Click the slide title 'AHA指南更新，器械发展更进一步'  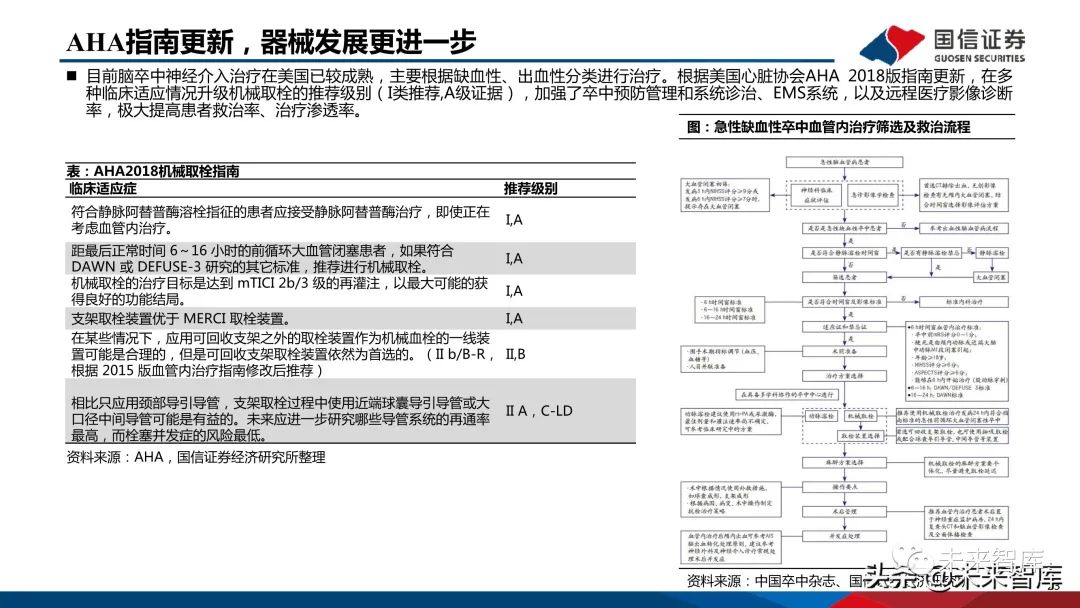pos(271,42)
